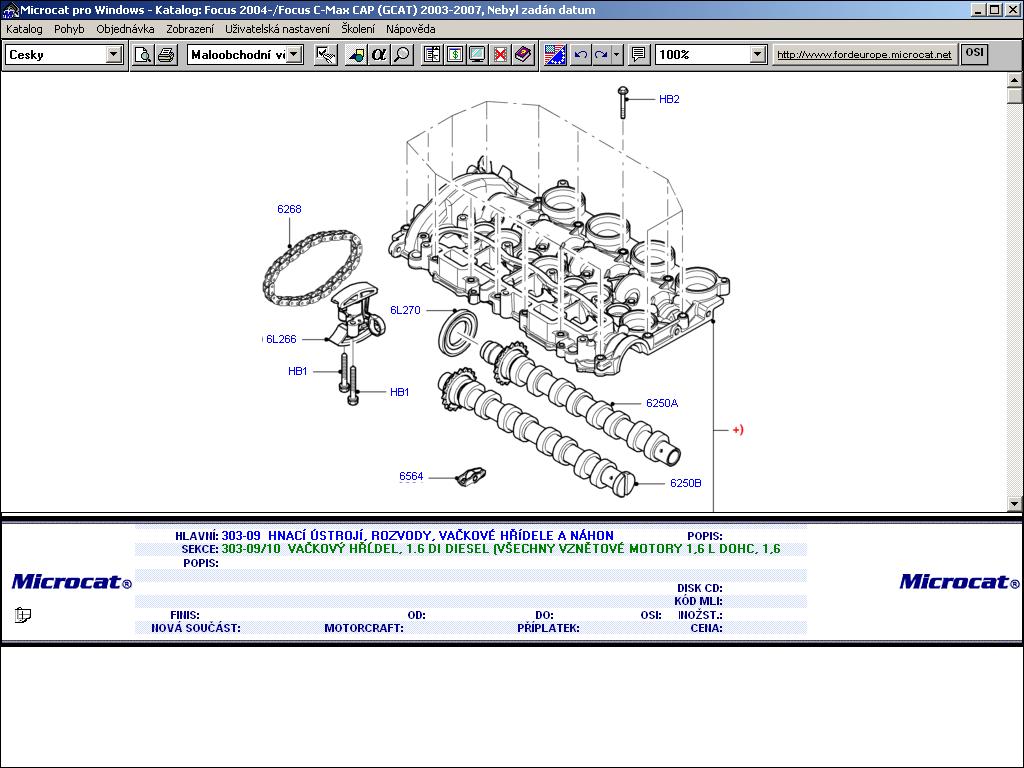Open the Nápověda menu
1024x768 pixels.
tap(410, 29)
